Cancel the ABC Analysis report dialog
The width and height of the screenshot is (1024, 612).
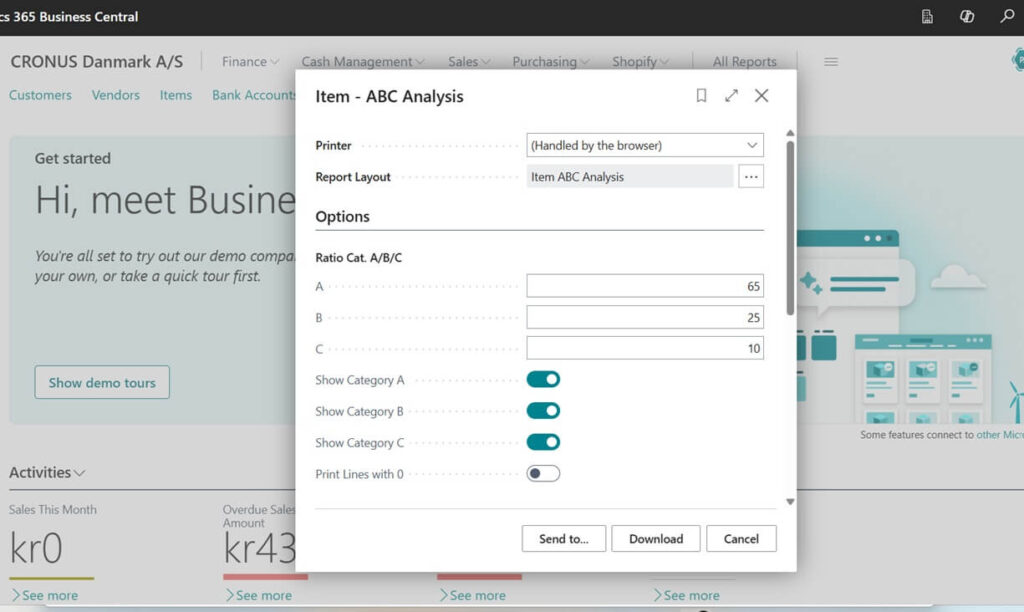pyautogui.click(x=741, y=539)
